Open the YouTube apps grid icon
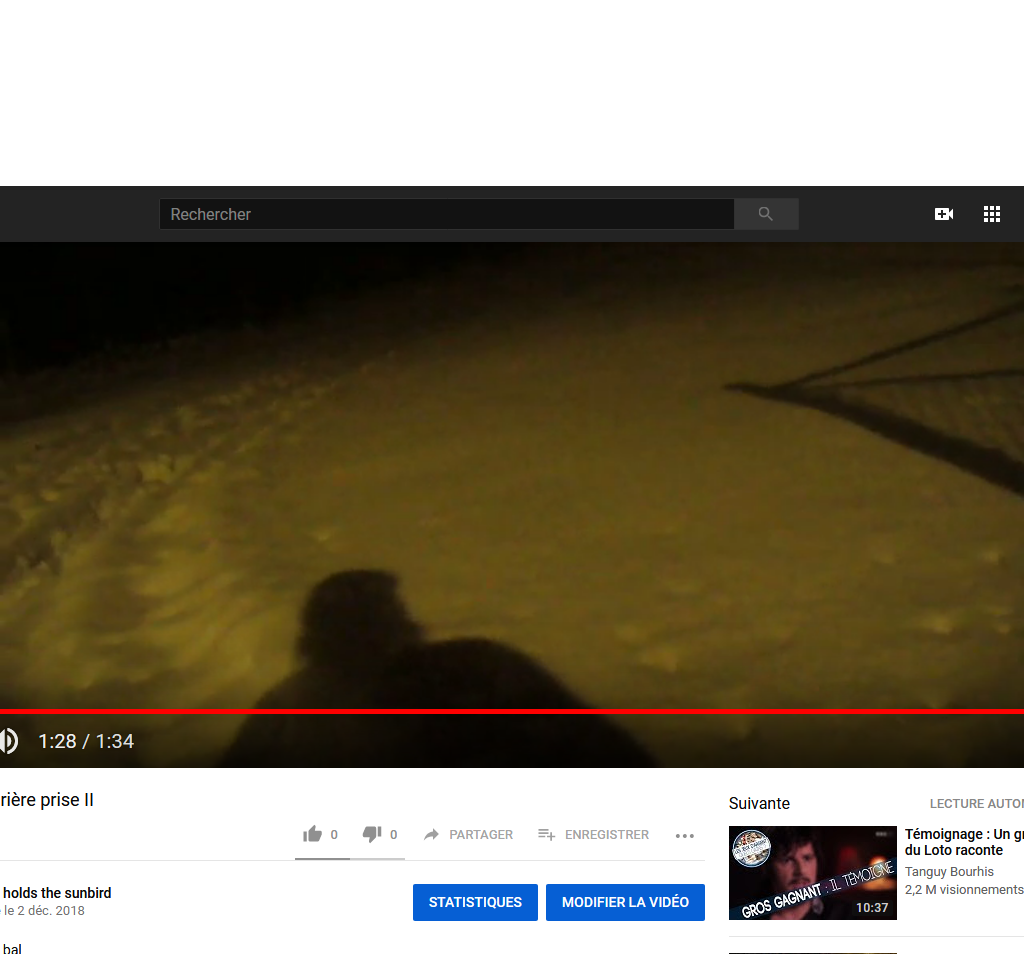1024x955 pixels. (992, 214)
